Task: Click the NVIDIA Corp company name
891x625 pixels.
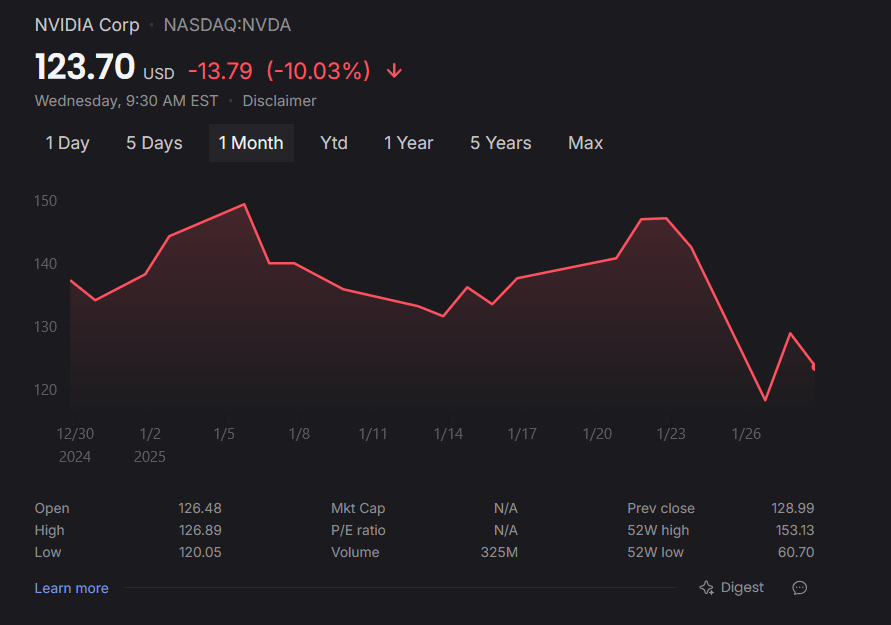Action: [x=87, y=25]
